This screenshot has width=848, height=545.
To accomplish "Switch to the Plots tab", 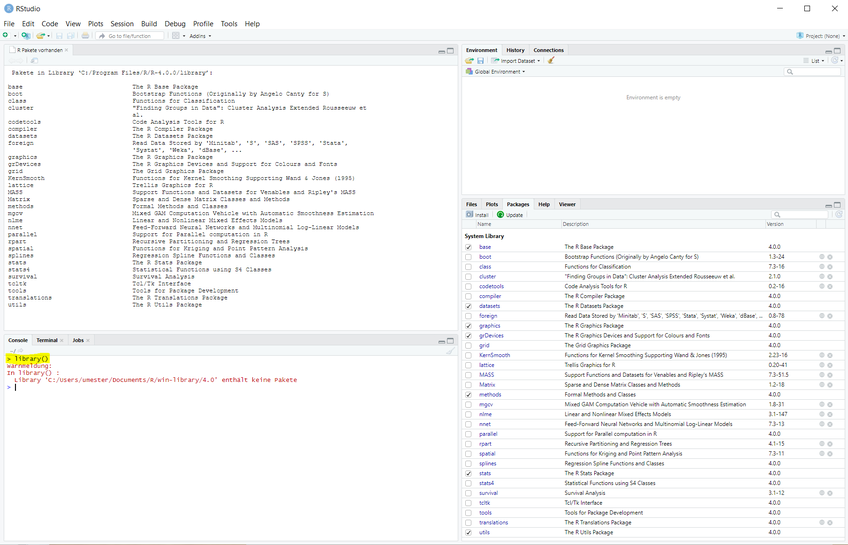I will point(492,204).
